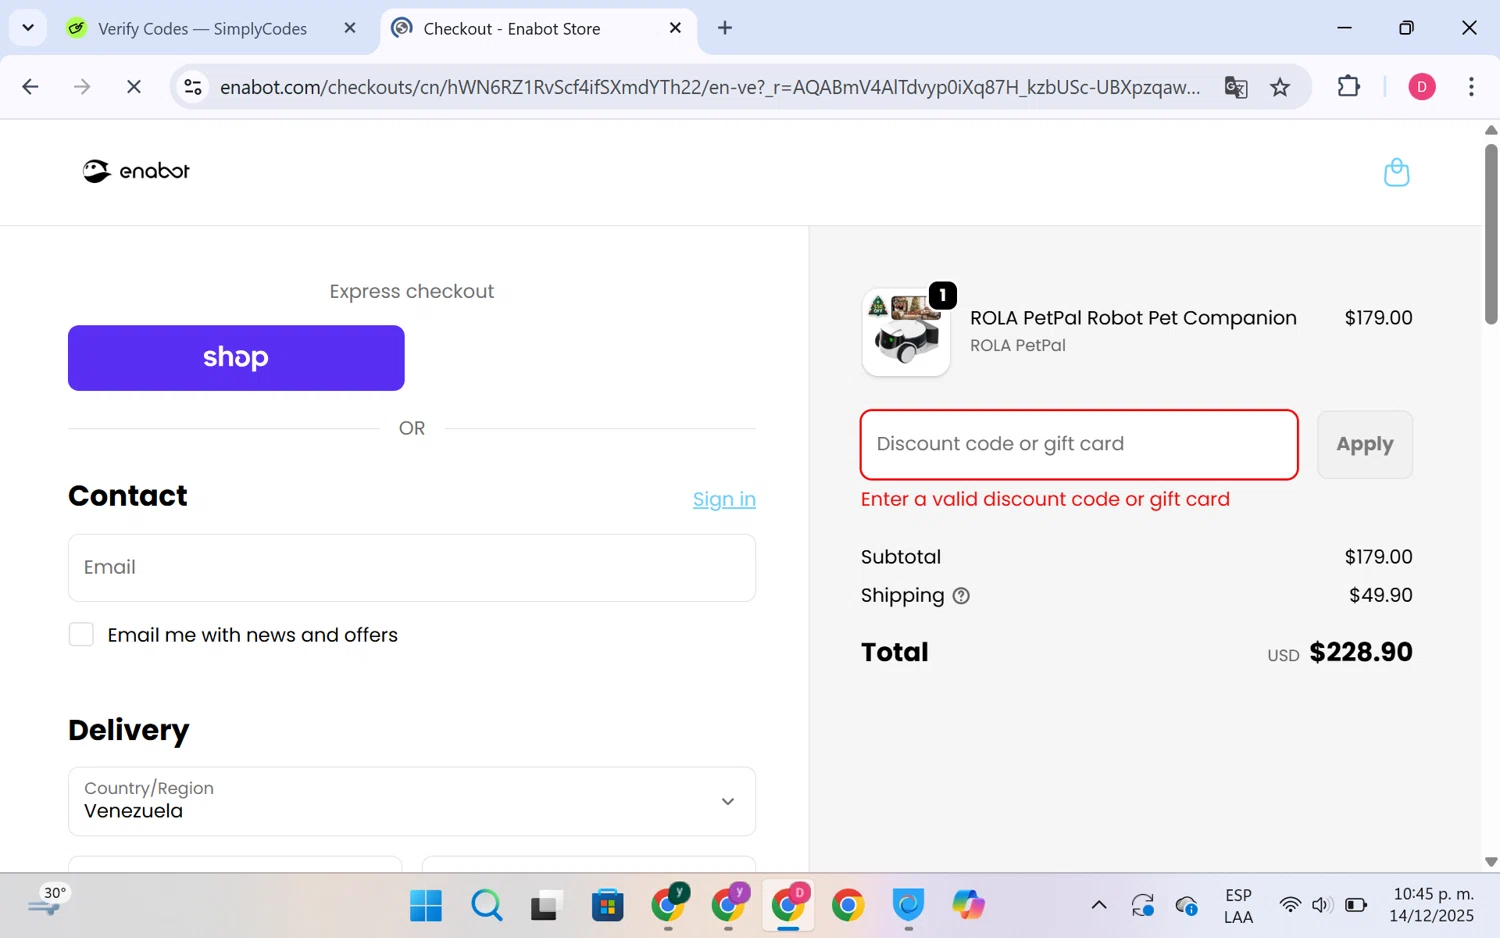Screen dimensions: 1500x938
Task: Open the Wi-Fi network tray icon
Action: coord(1290,906)
